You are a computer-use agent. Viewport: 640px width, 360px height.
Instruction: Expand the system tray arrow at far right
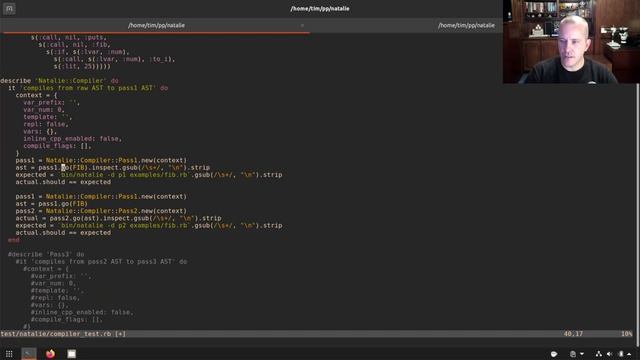pyautogui.click(x=629, y=354)
